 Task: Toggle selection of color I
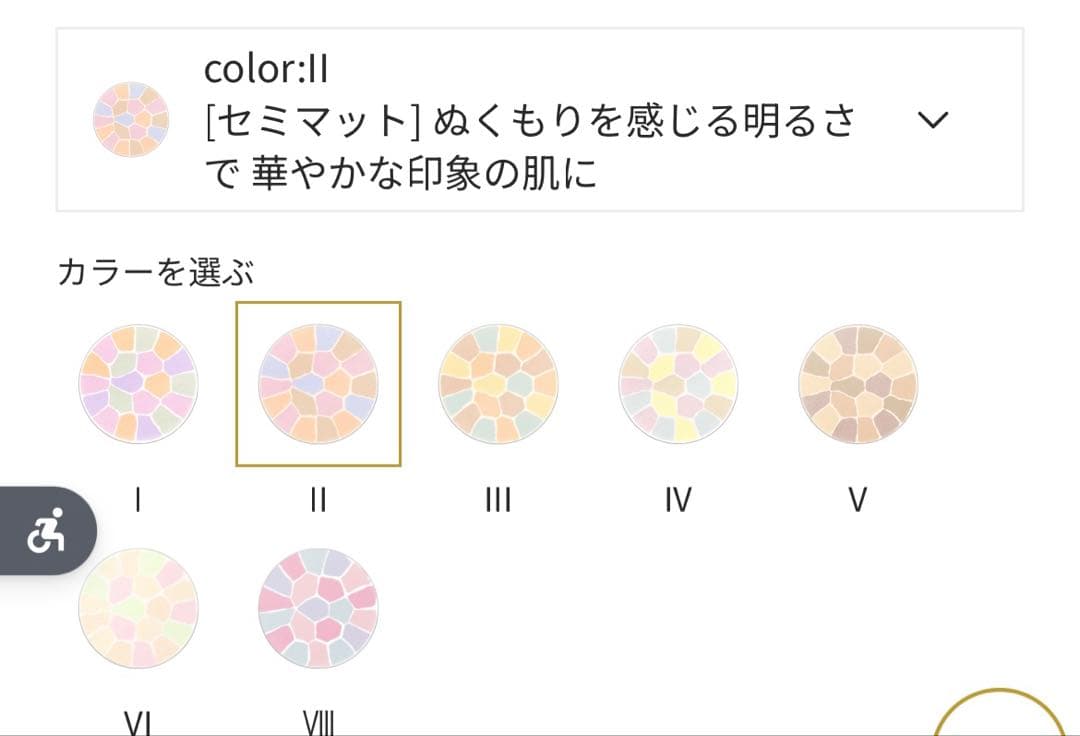click(x=138, y=383)
